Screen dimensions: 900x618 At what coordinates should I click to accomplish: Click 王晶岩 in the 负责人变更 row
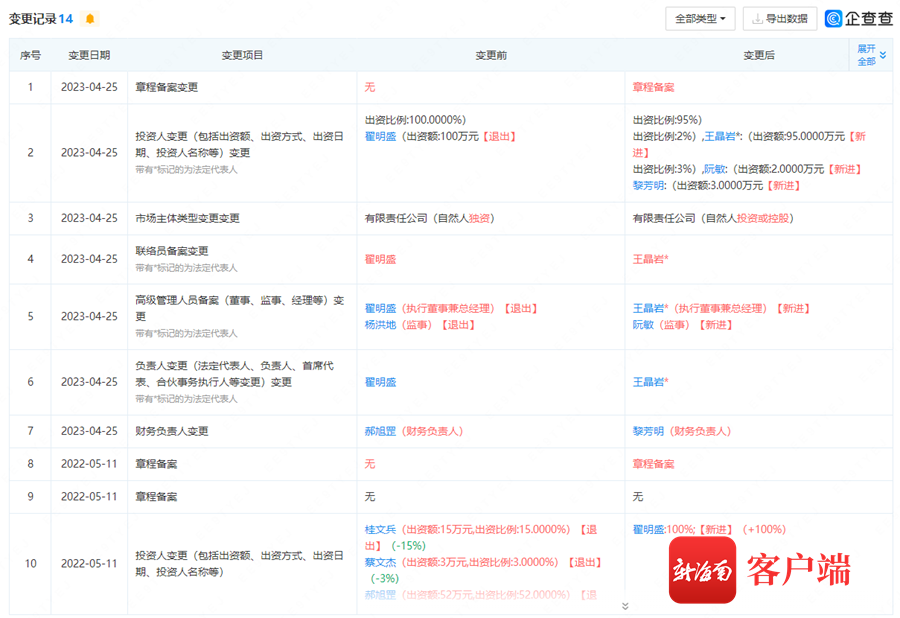tap(650, 382)
